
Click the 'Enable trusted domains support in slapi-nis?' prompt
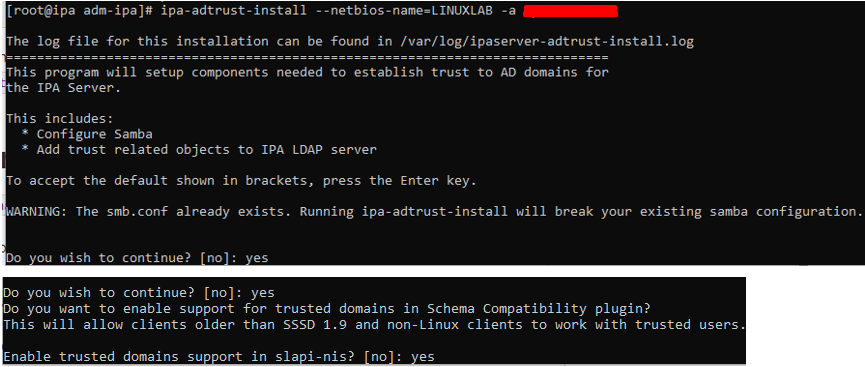tap(219, 357)
